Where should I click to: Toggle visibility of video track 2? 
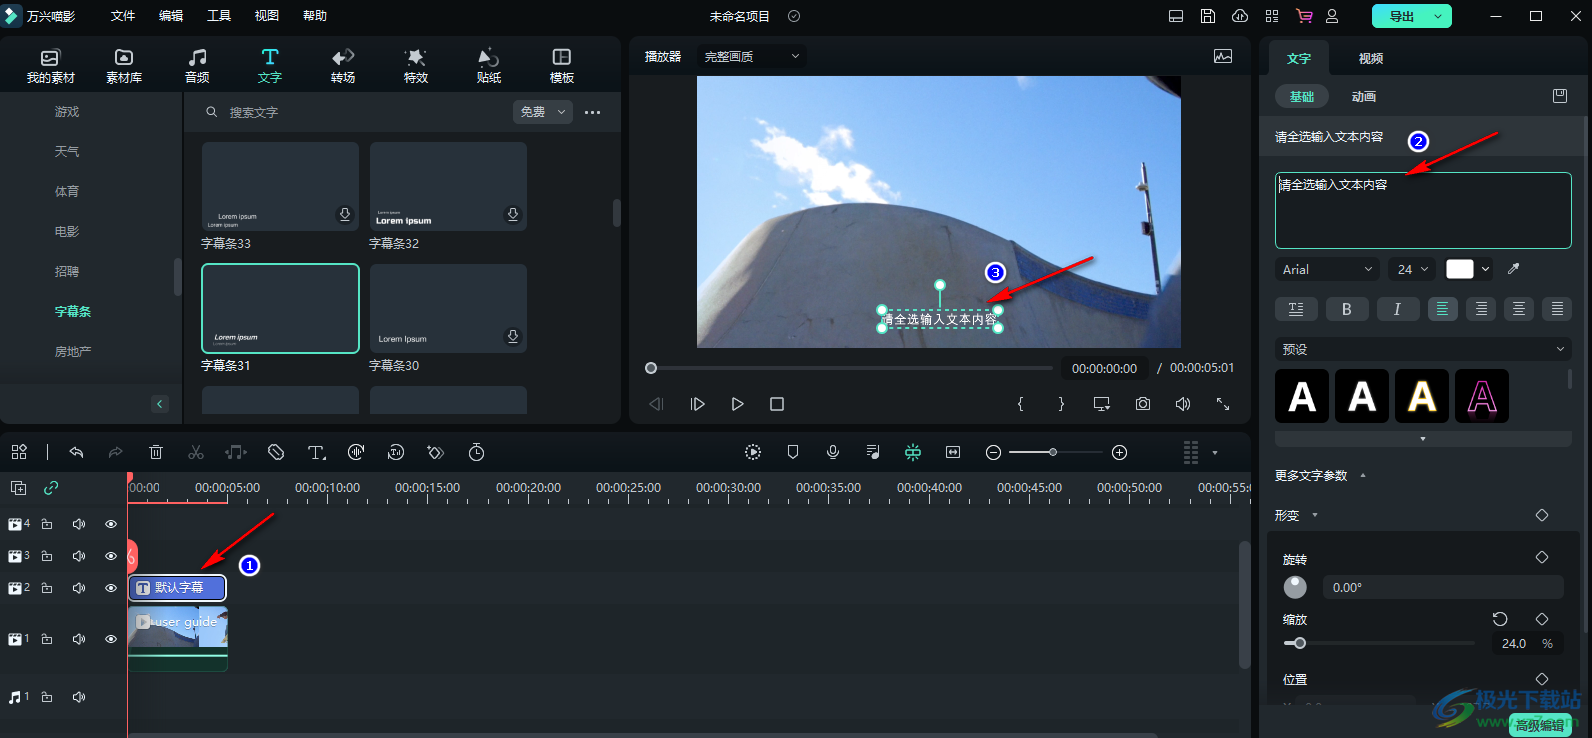pos(111,588)
